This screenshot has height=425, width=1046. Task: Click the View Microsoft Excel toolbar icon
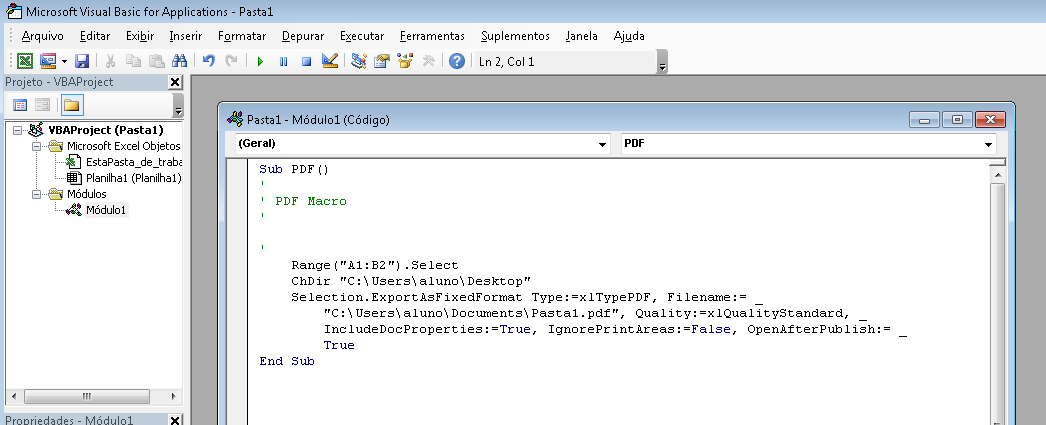[x=25, y=61]
